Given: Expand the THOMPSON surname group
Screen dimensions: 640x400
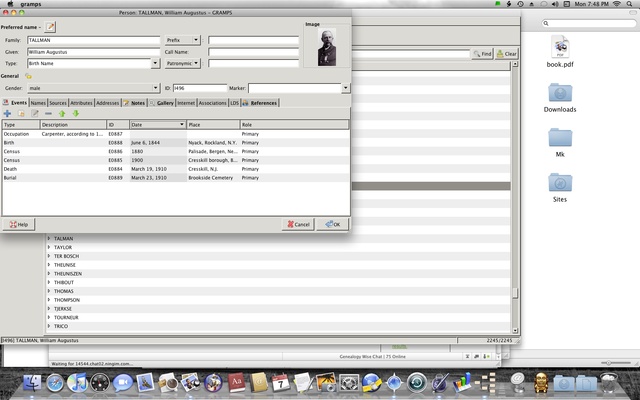Looking at the screenshot, I should click(49, 299).
